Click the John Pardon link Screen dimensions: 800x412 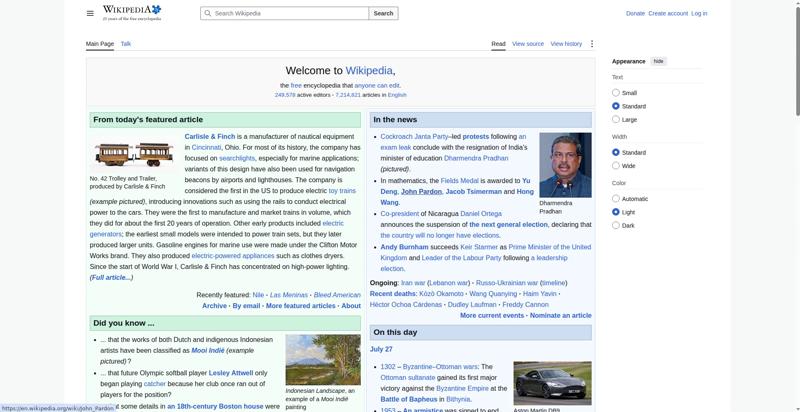click(421, 192)
